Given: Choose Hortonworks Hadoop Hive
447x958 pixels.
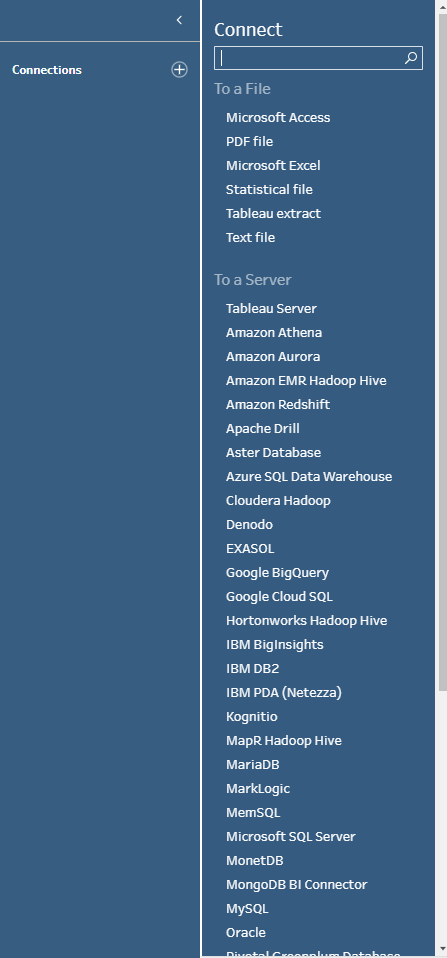Looking at the screenshot, I should [307, 620].
